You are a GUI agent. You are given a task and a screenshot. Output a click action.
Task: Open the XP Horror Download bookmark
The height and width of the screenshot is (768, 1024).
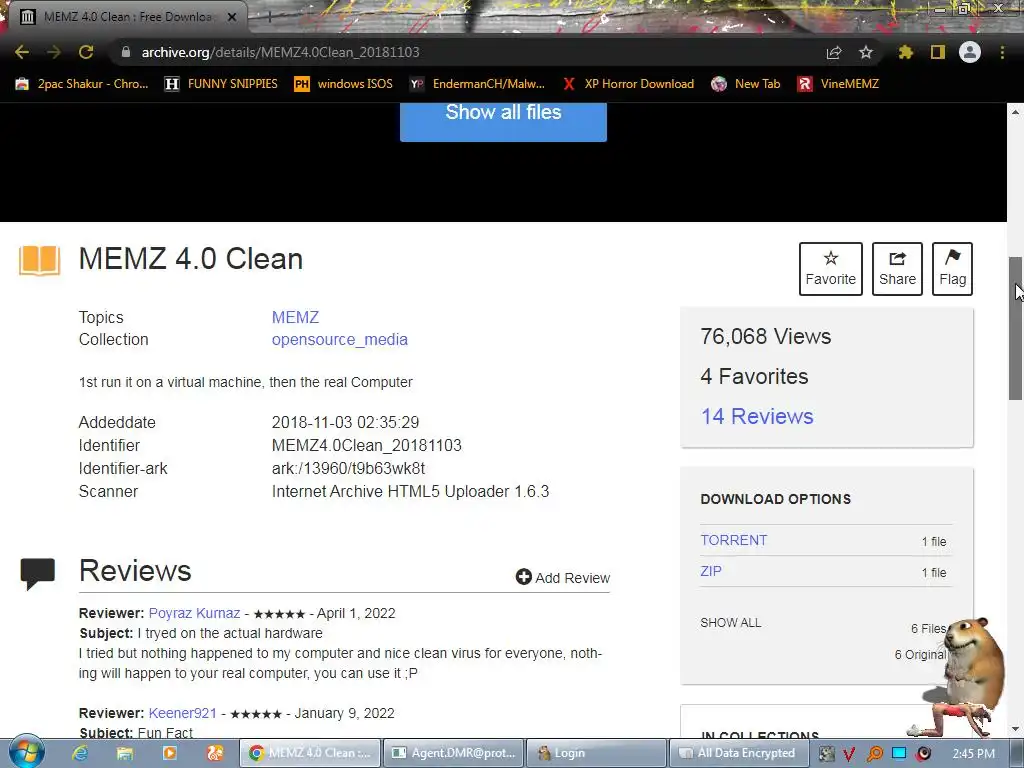tap(628, 84)
